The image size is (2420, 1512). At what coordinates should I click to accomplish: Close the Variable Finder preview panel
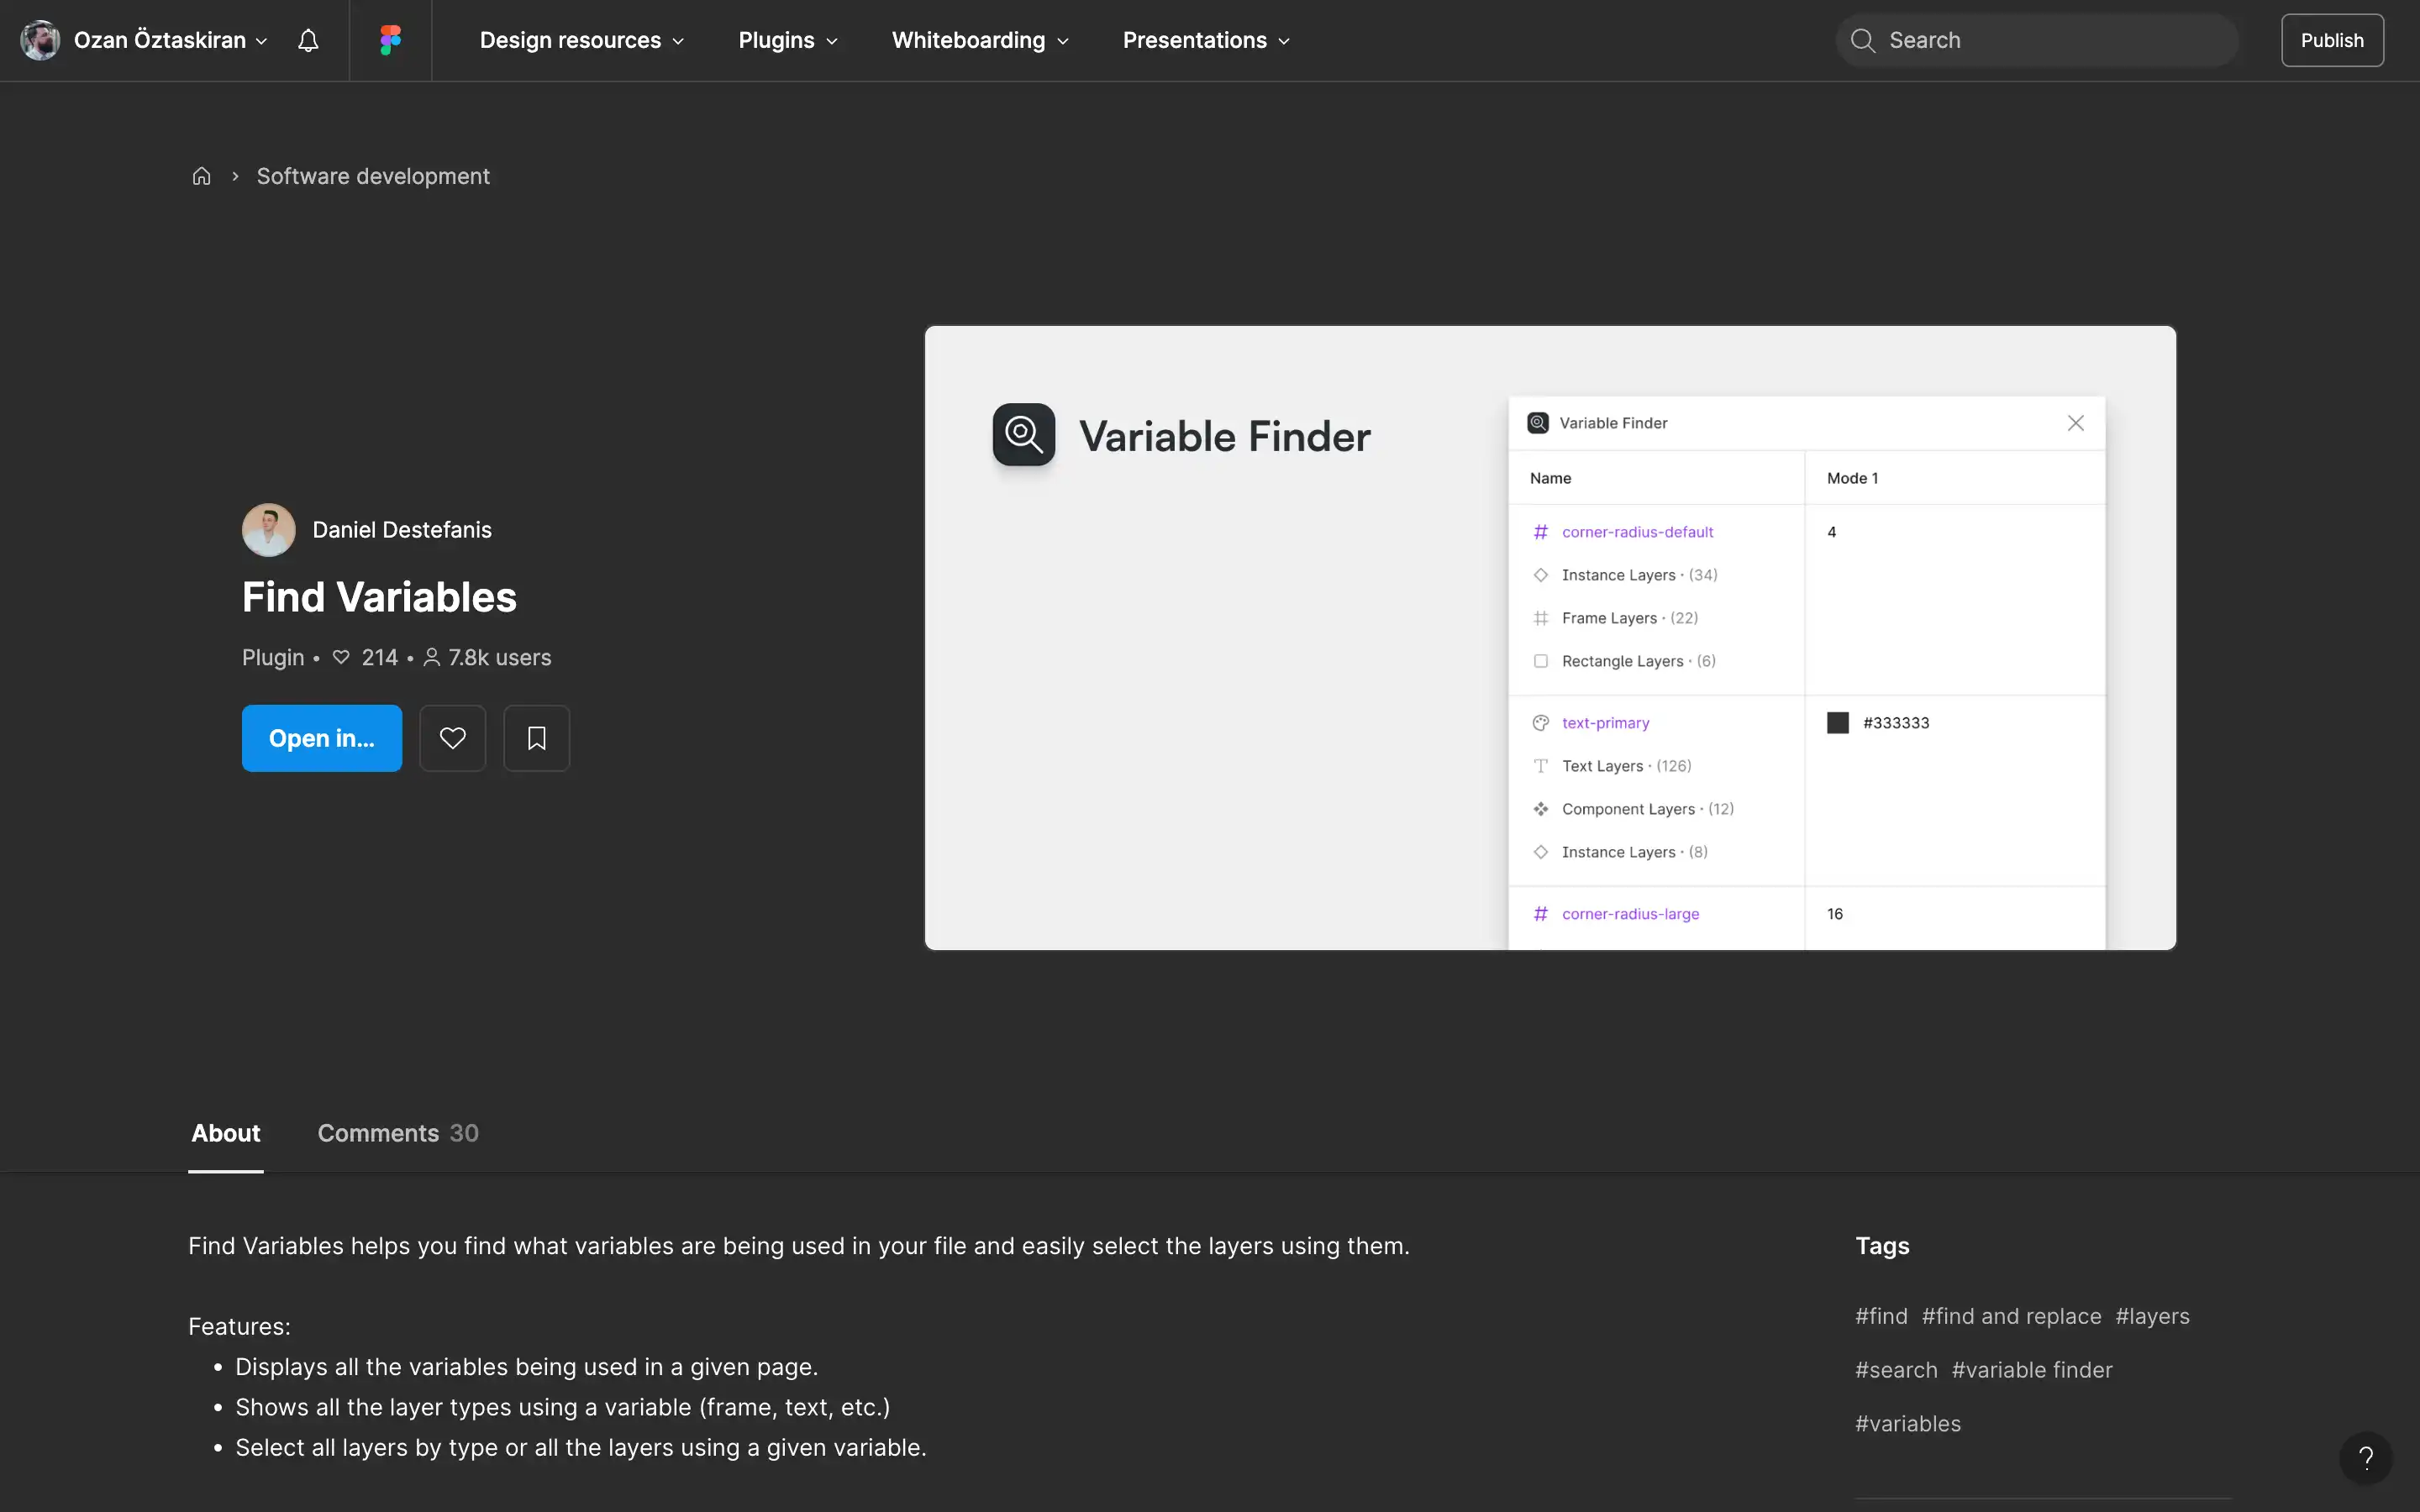pos(2075,423)
